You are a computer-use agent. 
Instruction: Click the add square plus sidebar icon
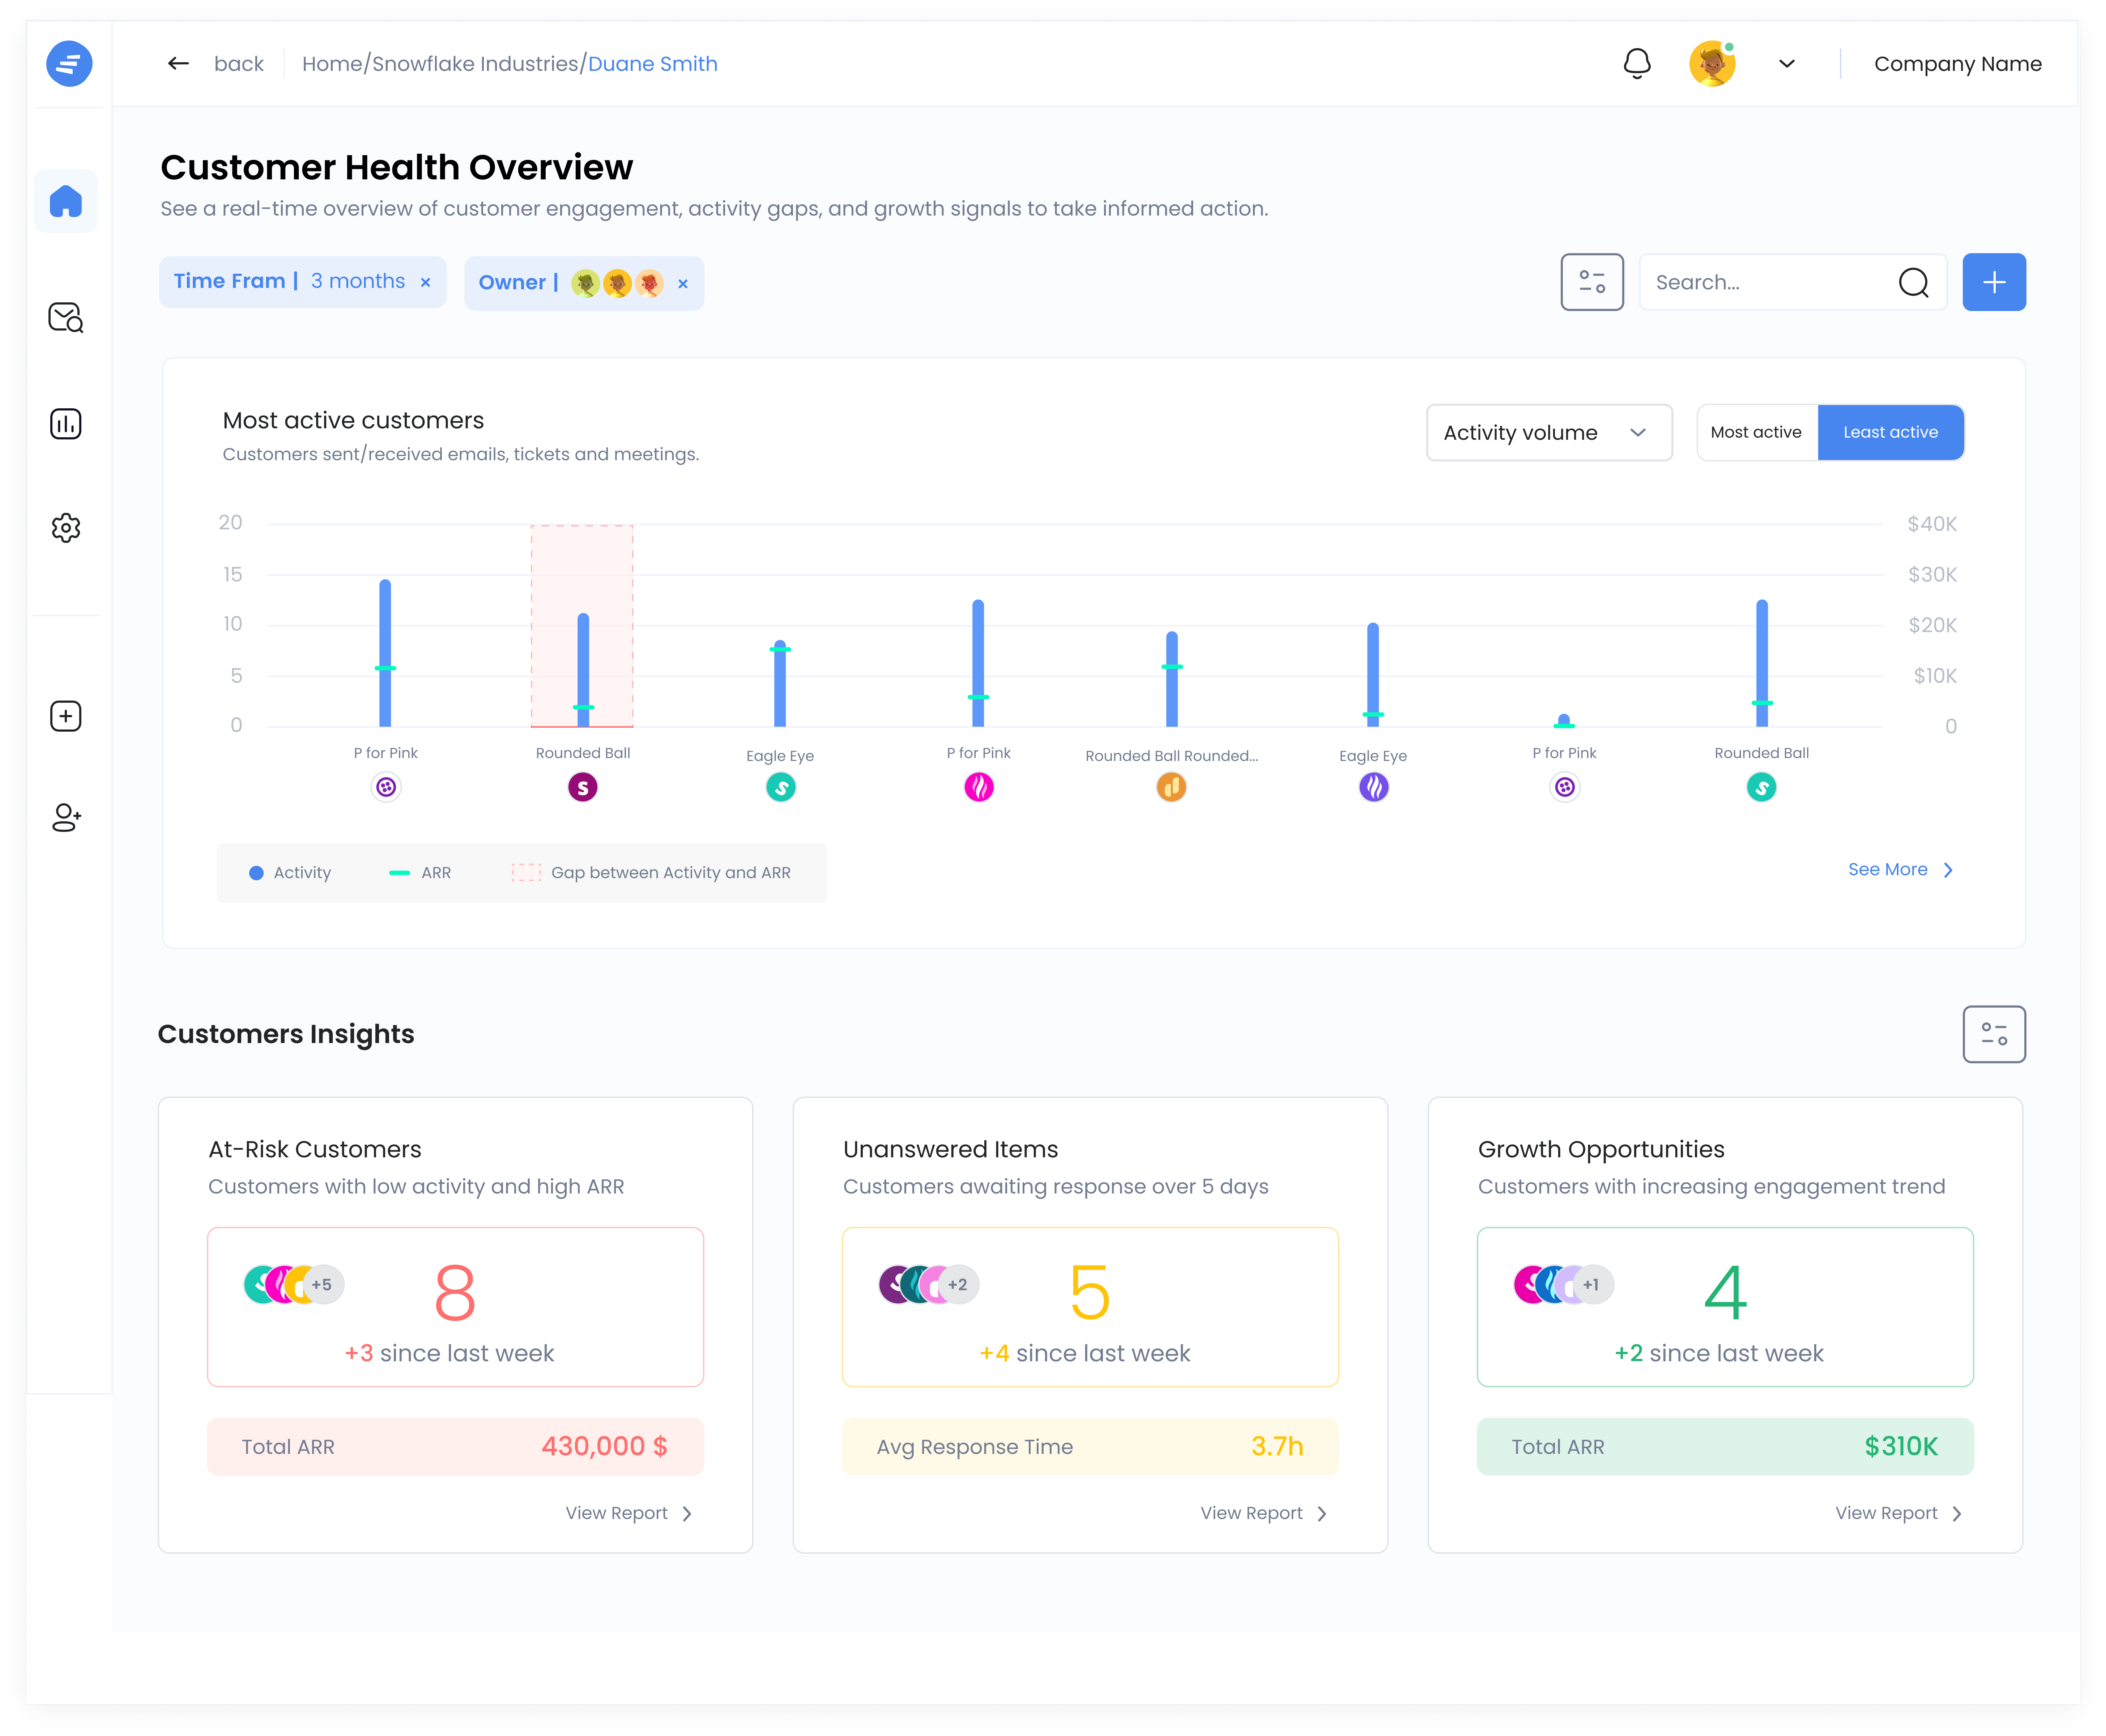coord(66,716)
